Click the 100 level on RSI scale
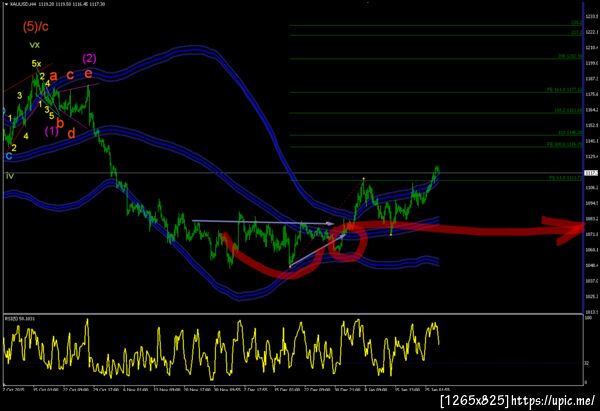Screen dimensions: 600x411 pyautogui.click(x=588, y=318)
